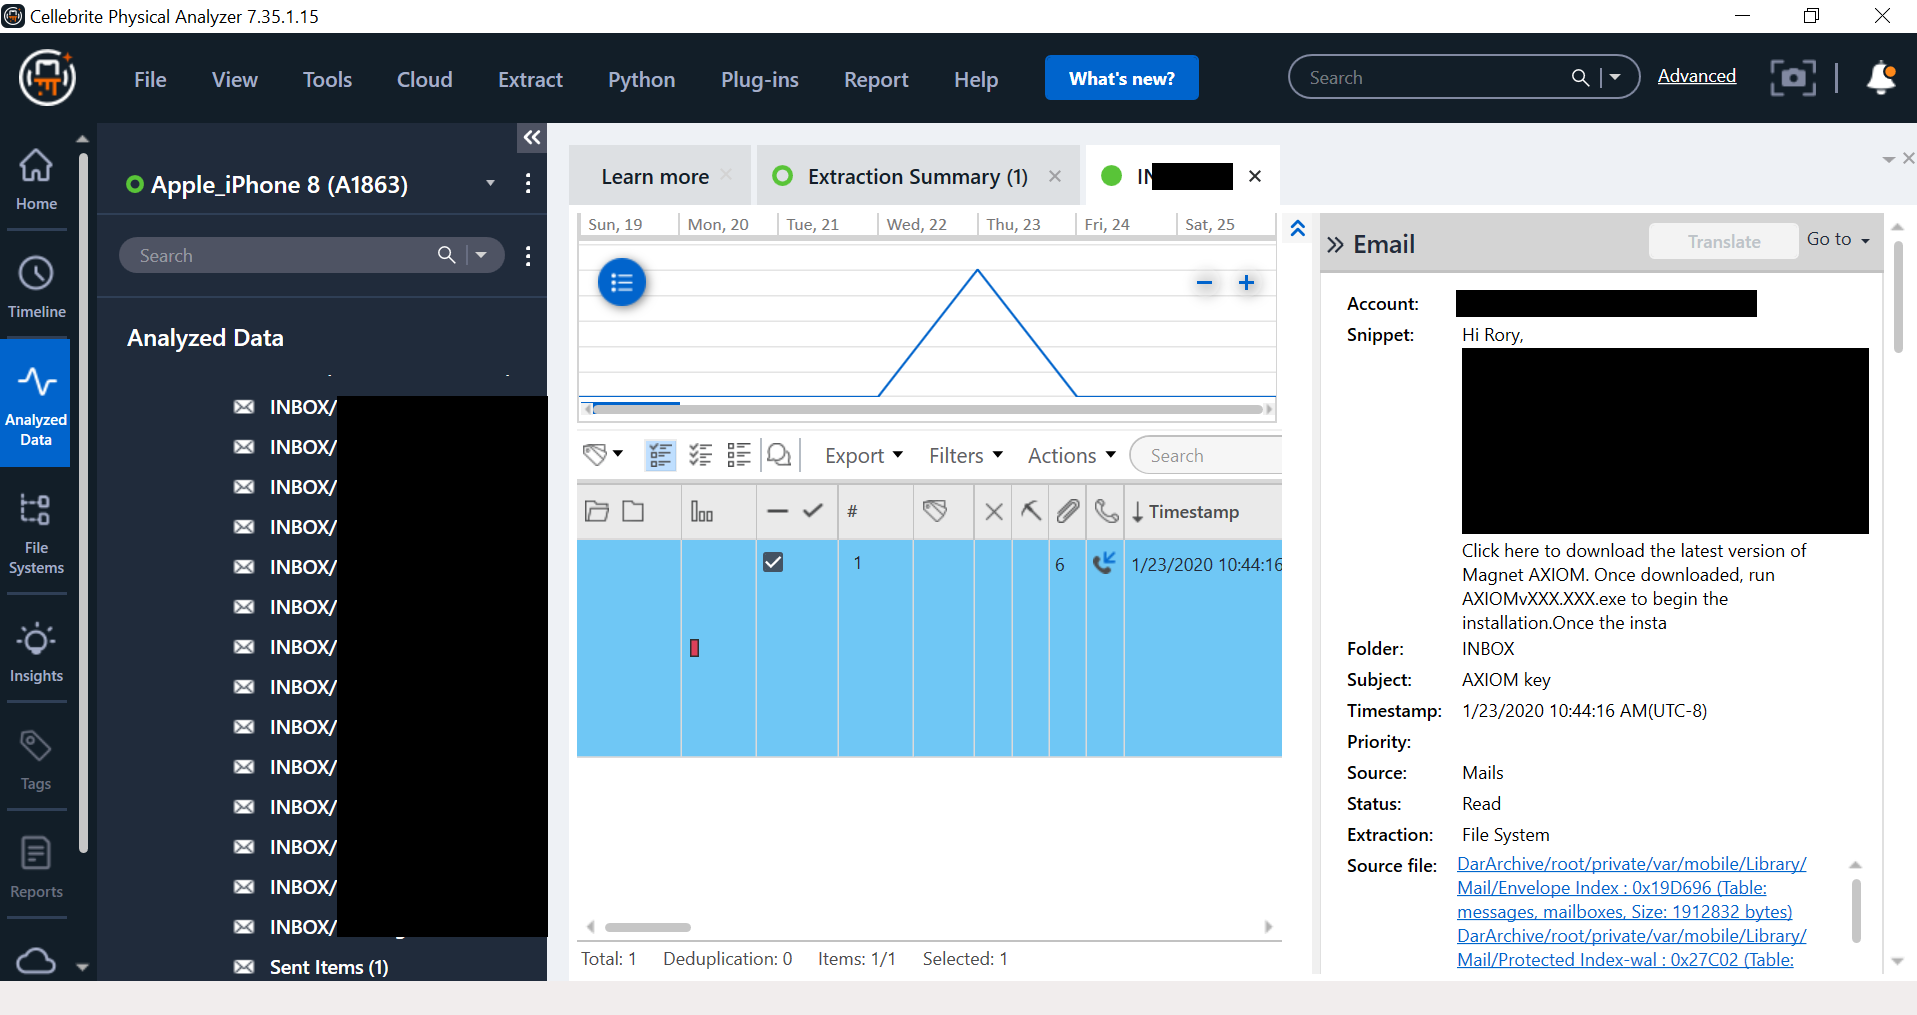Collapse the left panel with double-chevron icon

point(532,137)
